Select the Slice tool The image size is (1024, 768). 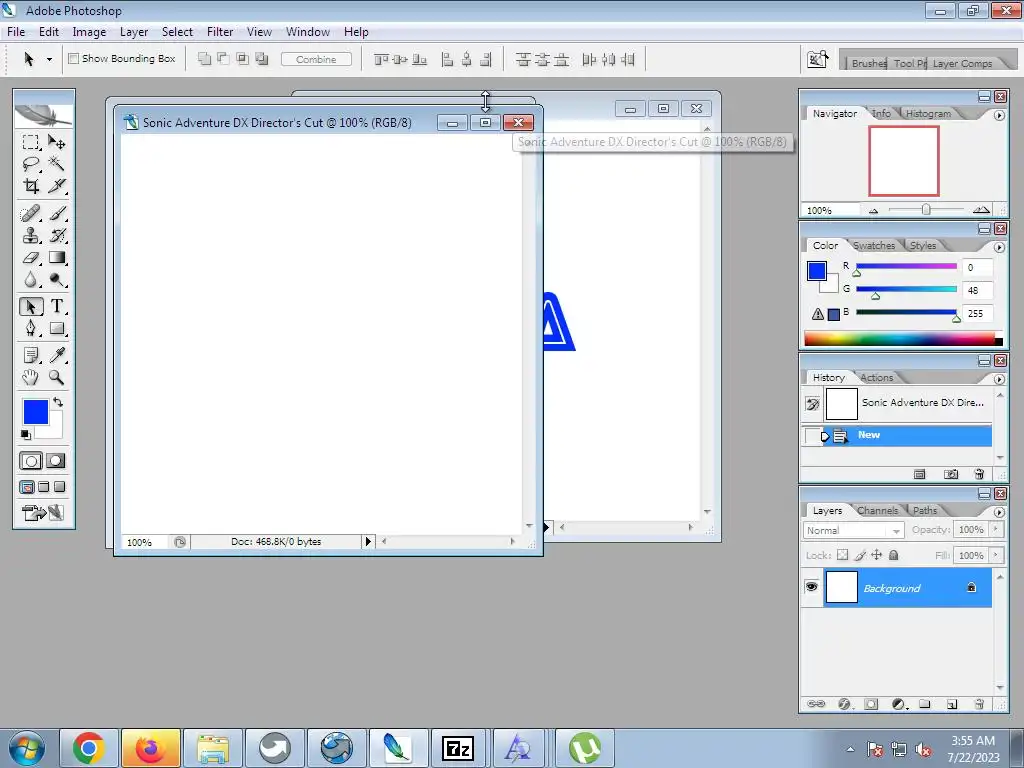tap(57, 185)
